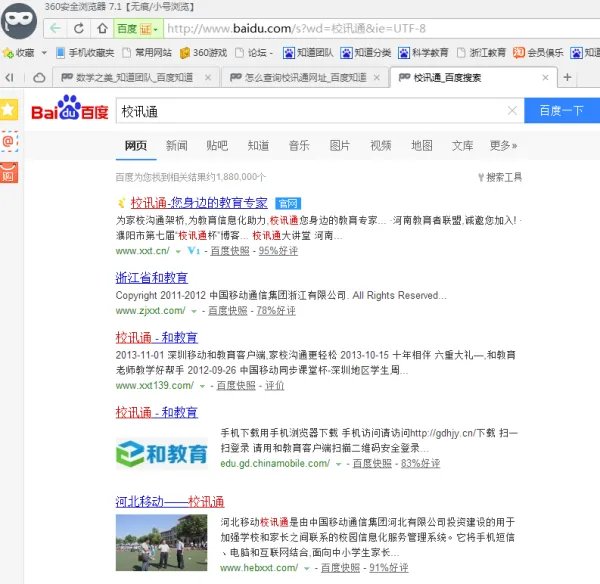The width and height of the screenshot is (600, 584).
Task: Open result 浙江省和教育
Action: coord(152,278)
